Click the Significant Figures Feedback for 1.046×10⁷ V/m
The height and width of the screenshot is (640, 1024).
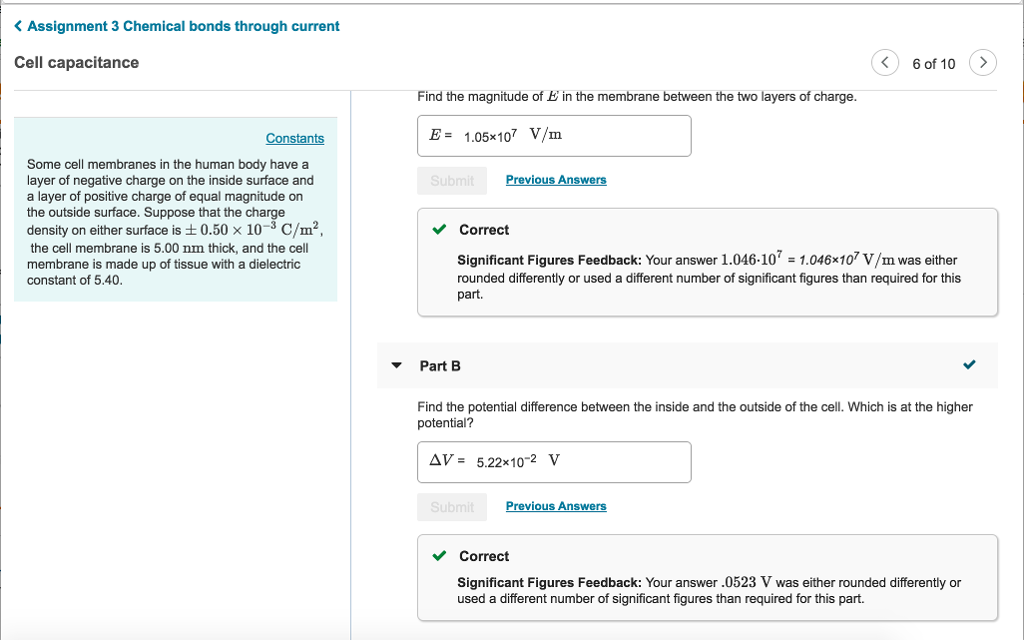click(708, 277)
